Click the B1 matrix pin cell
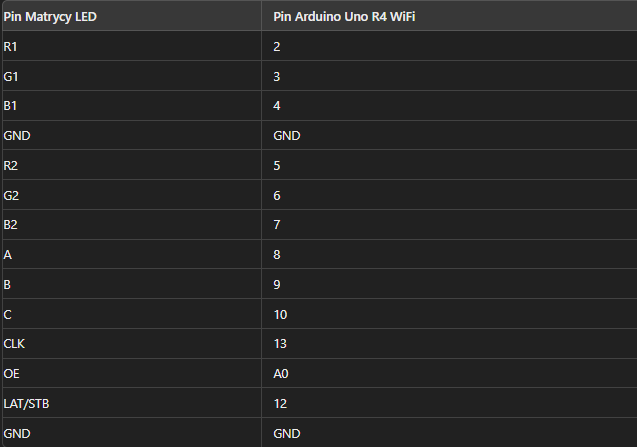The width and height of the screenshot is (637, 447). point(10,106)
